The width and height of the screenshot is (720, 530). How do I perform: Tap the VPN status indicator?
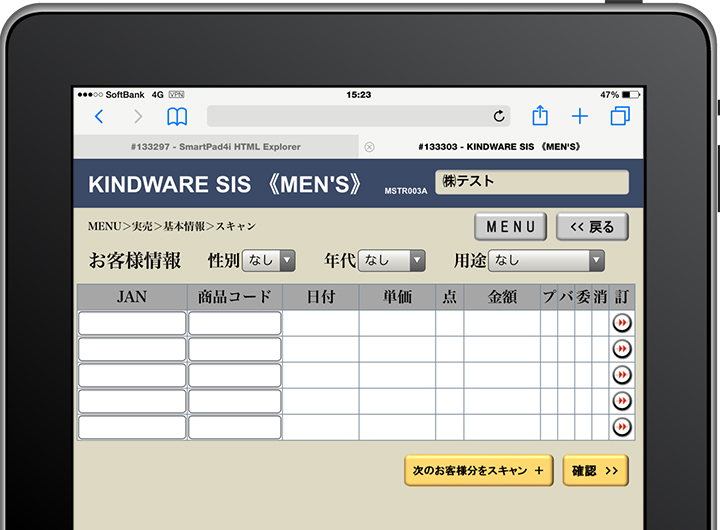[176, 95]
